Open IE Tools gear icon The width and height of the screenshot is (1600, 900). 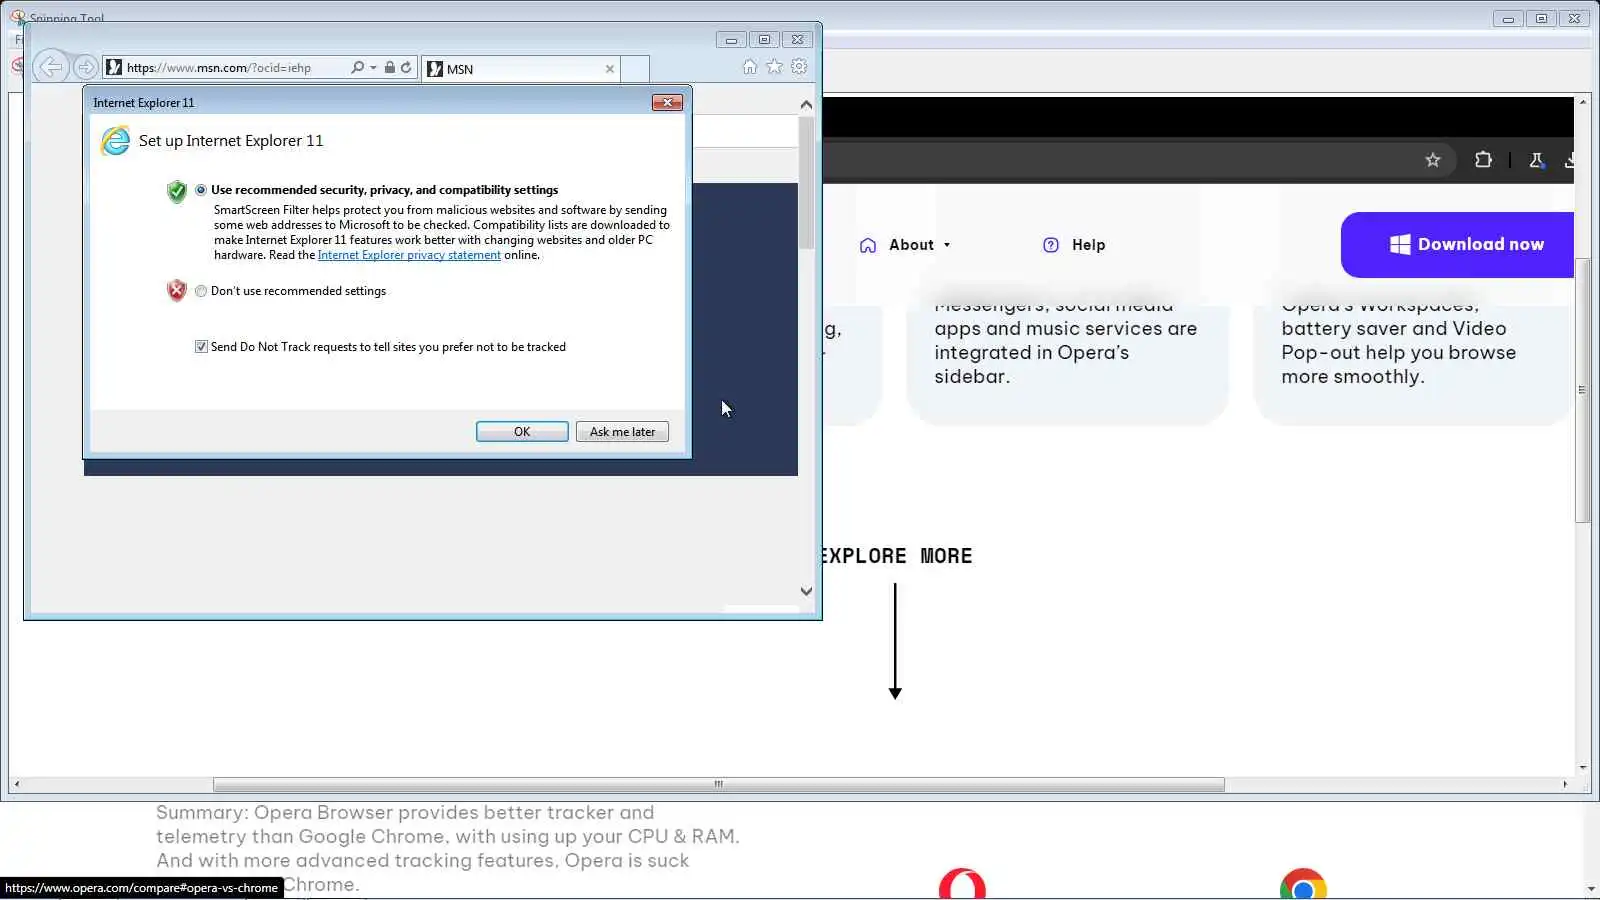click(799, 66)
